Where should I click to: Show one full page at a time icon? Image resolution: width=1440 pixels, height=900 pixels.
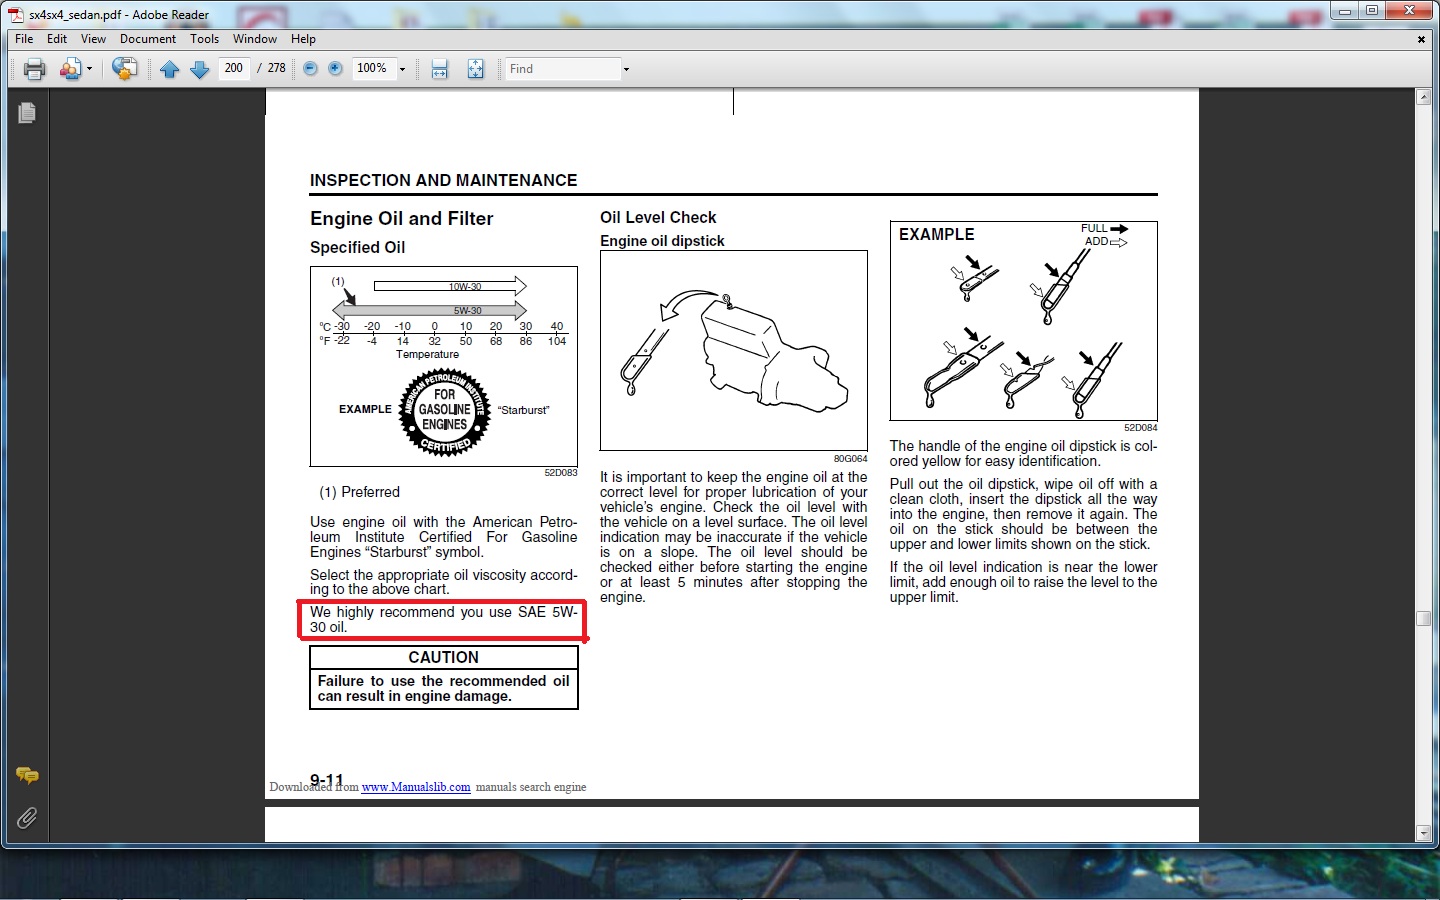point(475,69)
